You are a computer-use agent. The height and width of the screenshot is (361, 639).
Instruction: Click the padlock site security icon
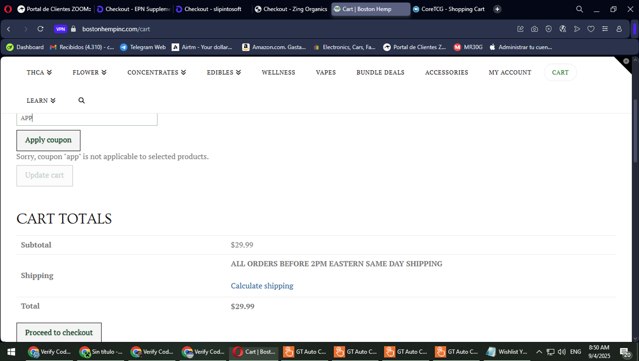[x=73, y=29]
